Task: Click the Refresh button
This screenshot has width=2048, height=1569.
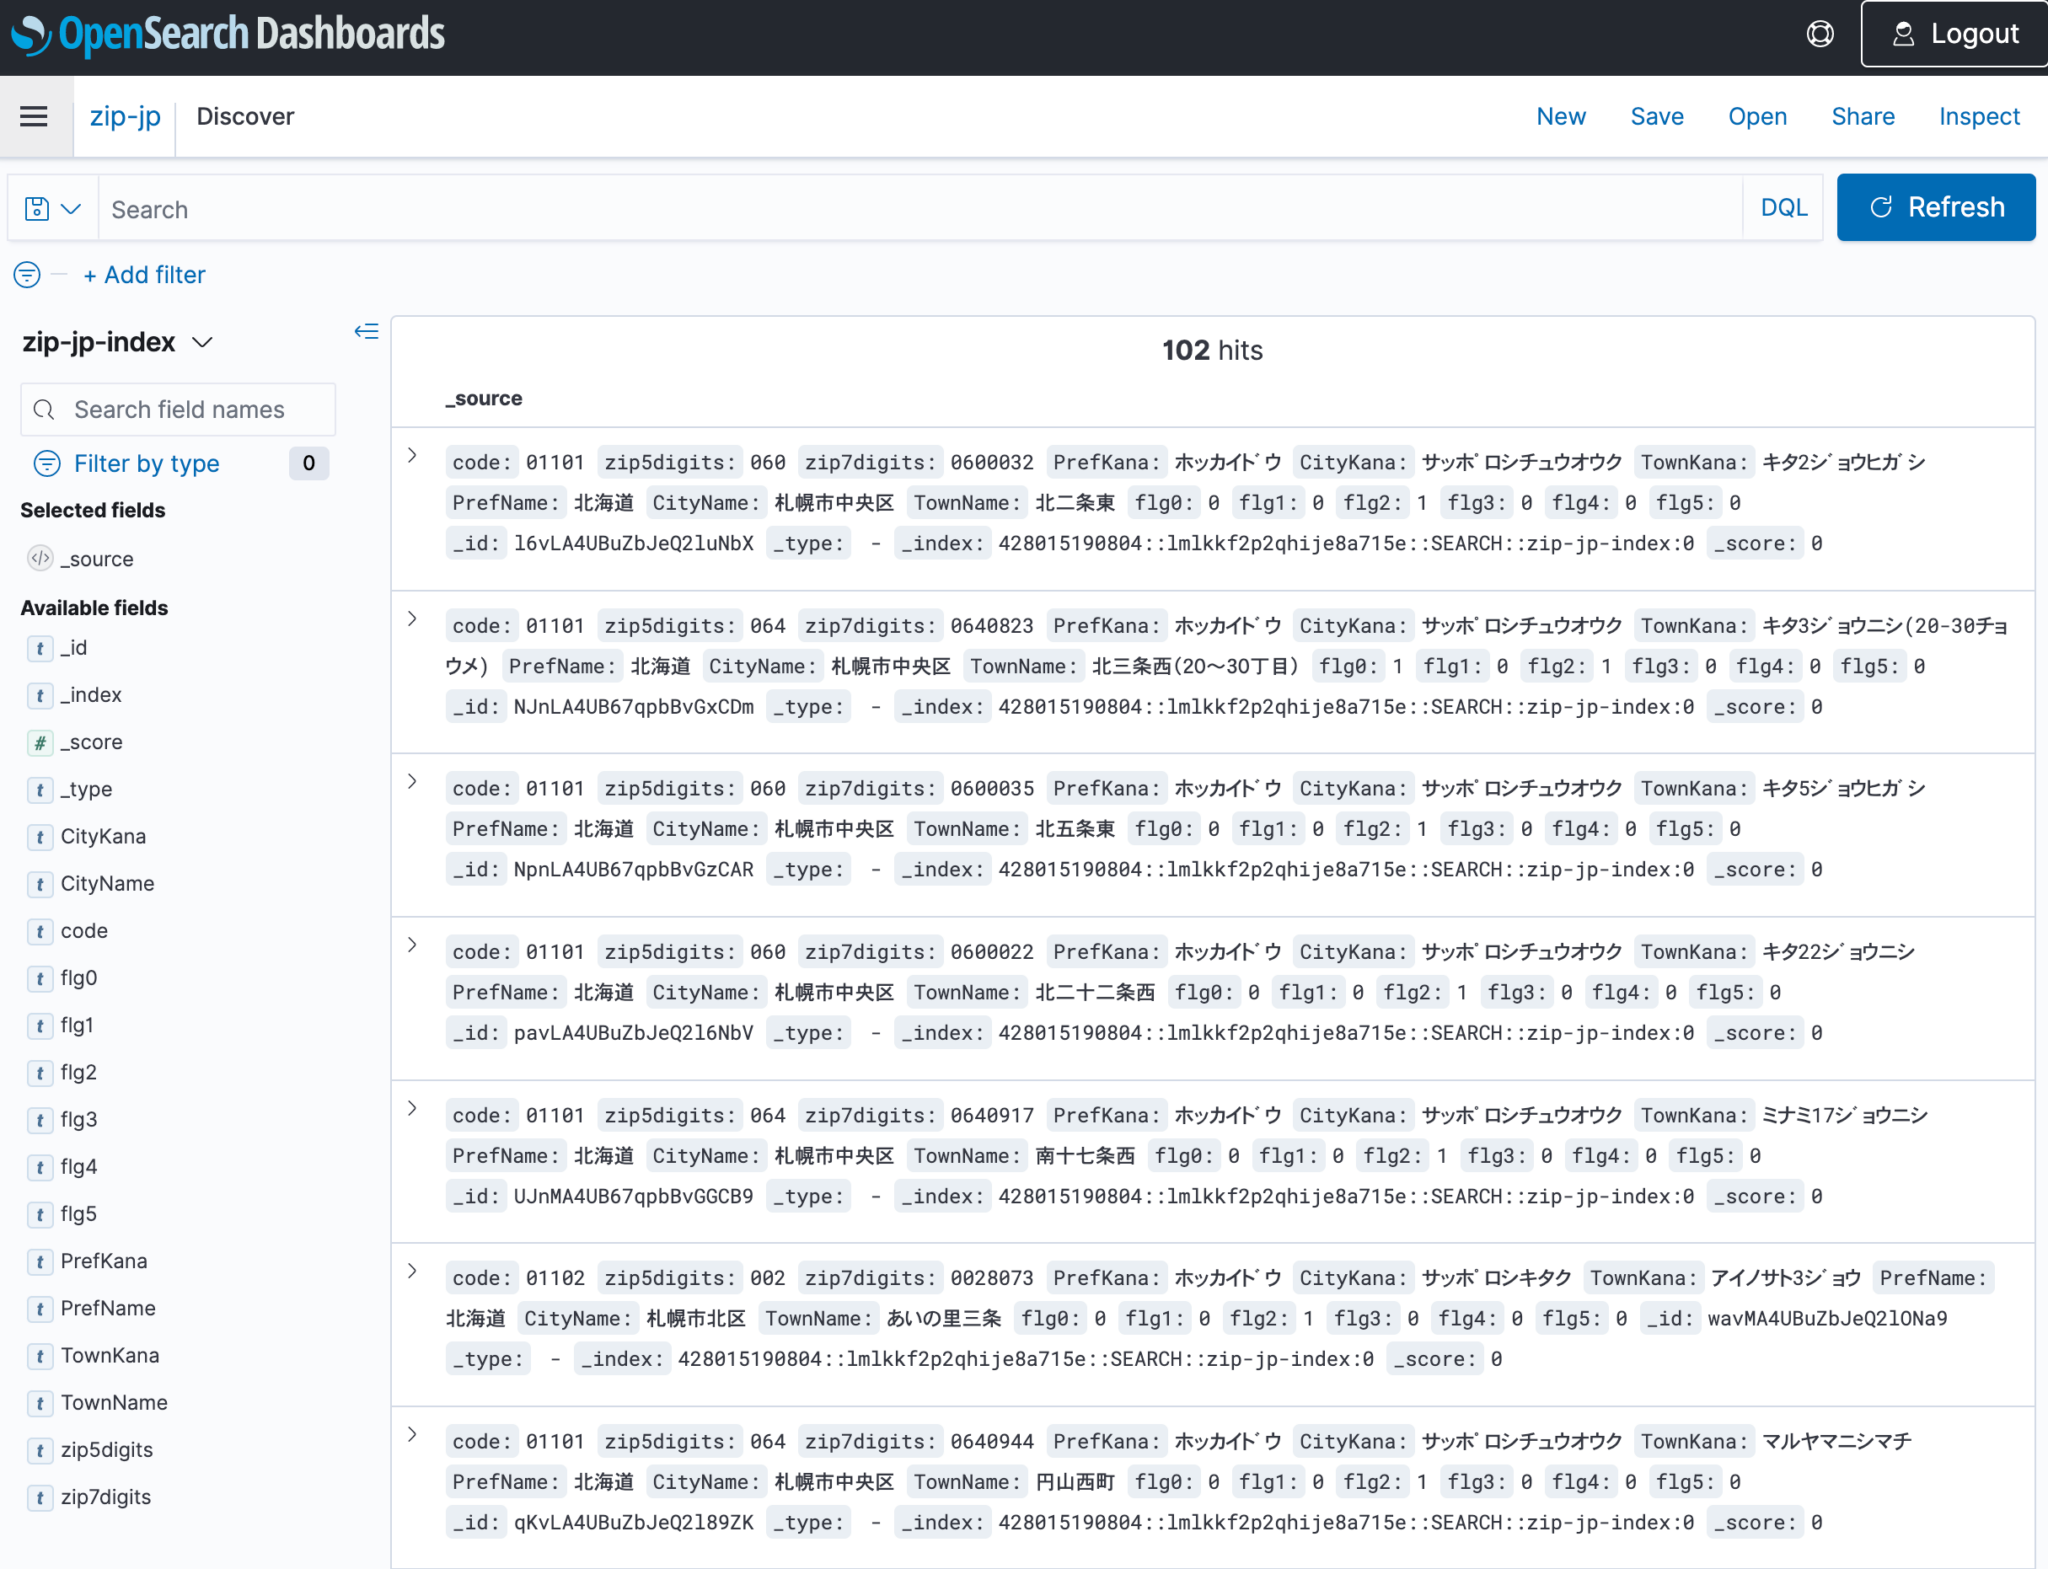Action: tap(1935, 207)
